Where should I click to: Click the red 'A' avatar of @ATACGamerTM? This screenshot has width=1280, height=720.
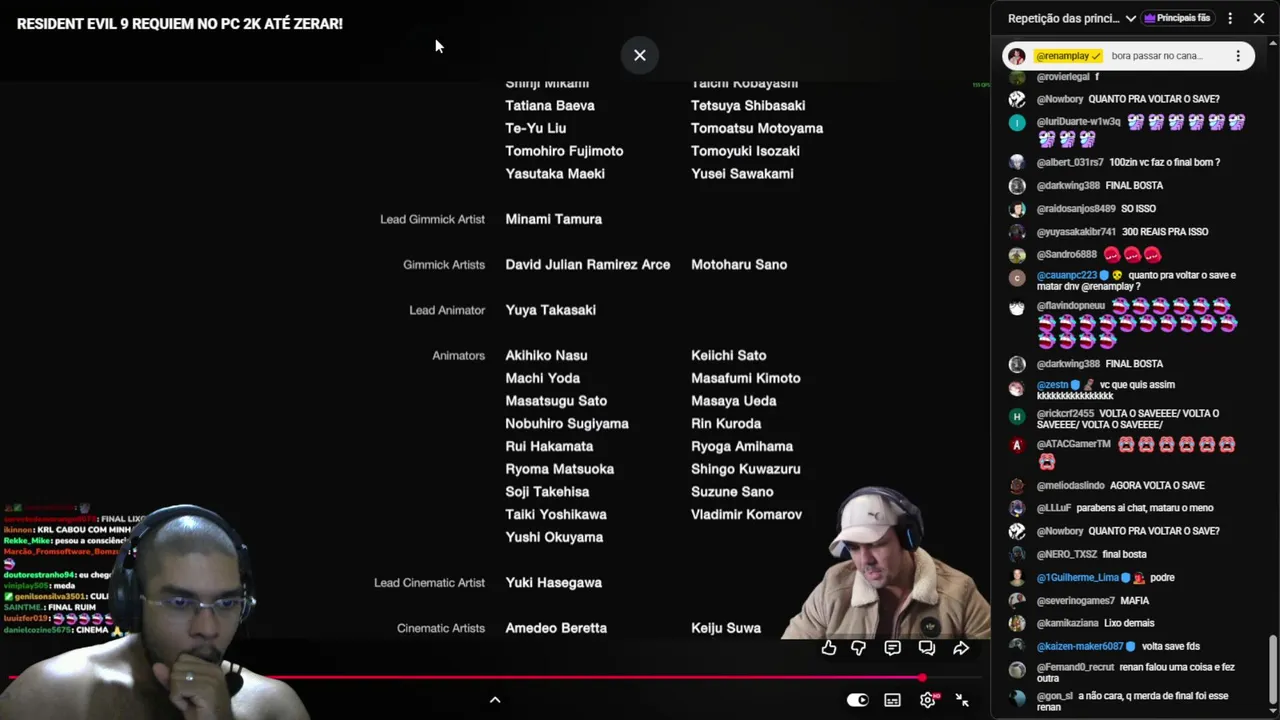[1017, 445]
